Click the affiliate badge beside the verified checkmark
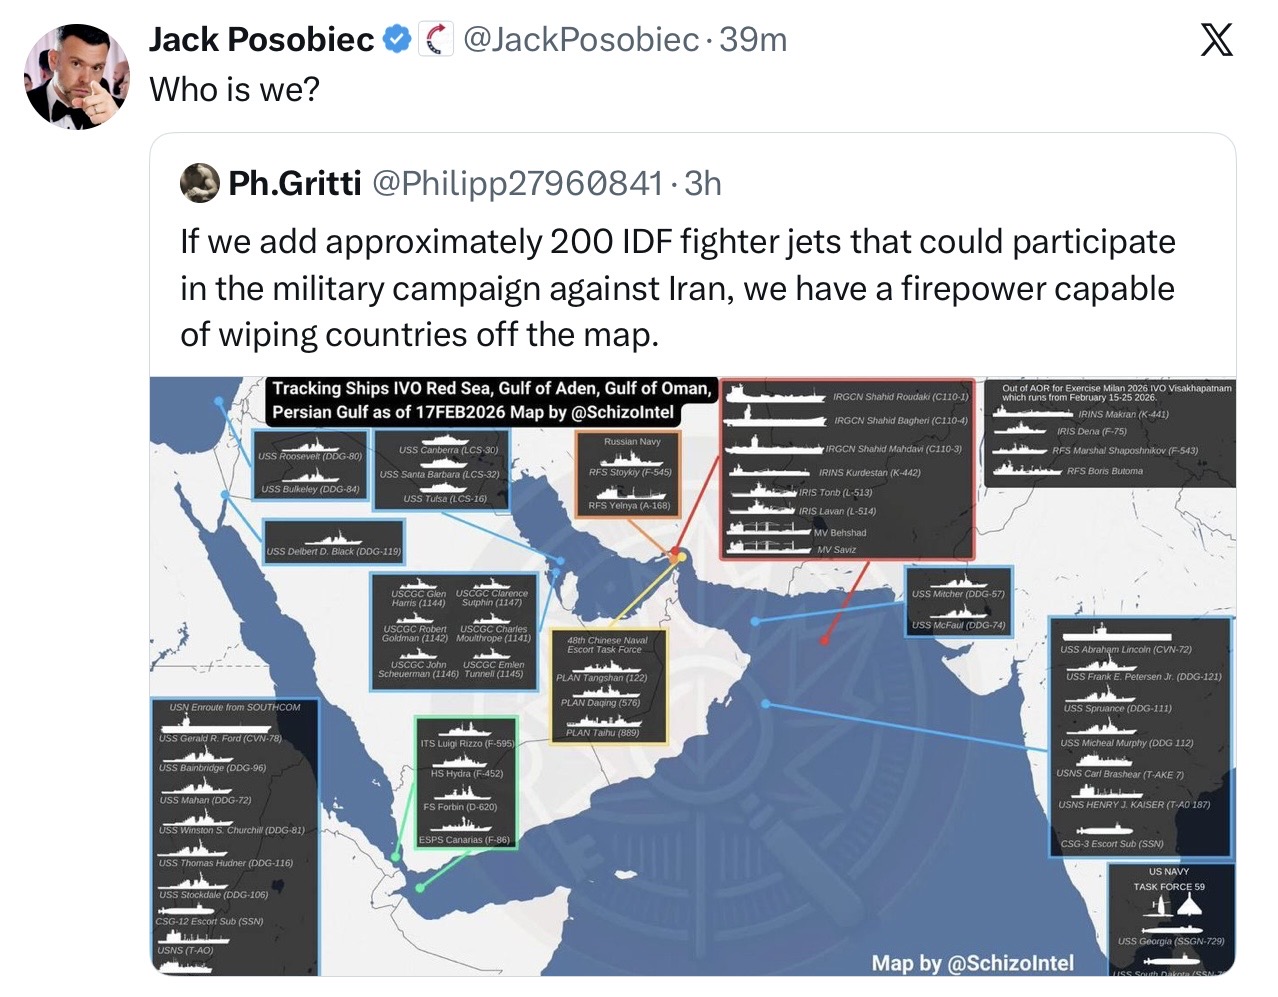The height and width of the screenshot is (997, 1278). click(435, 40)
